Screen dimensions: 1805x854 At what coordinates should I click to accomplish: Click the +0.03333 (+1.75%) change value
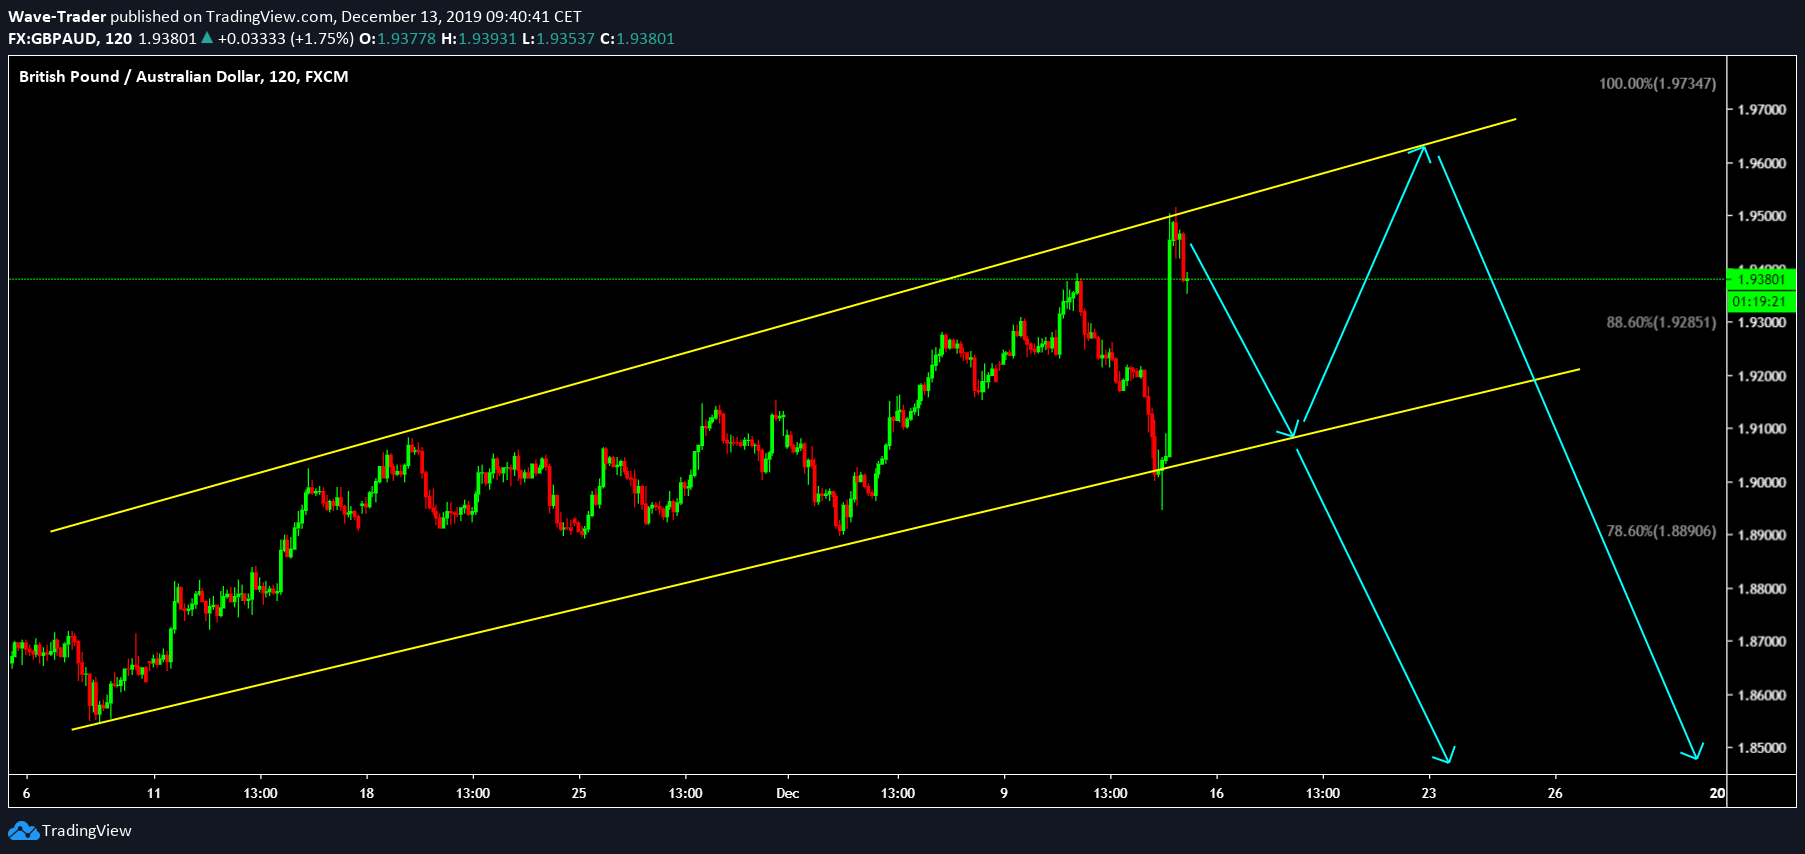tap(286, 38)
